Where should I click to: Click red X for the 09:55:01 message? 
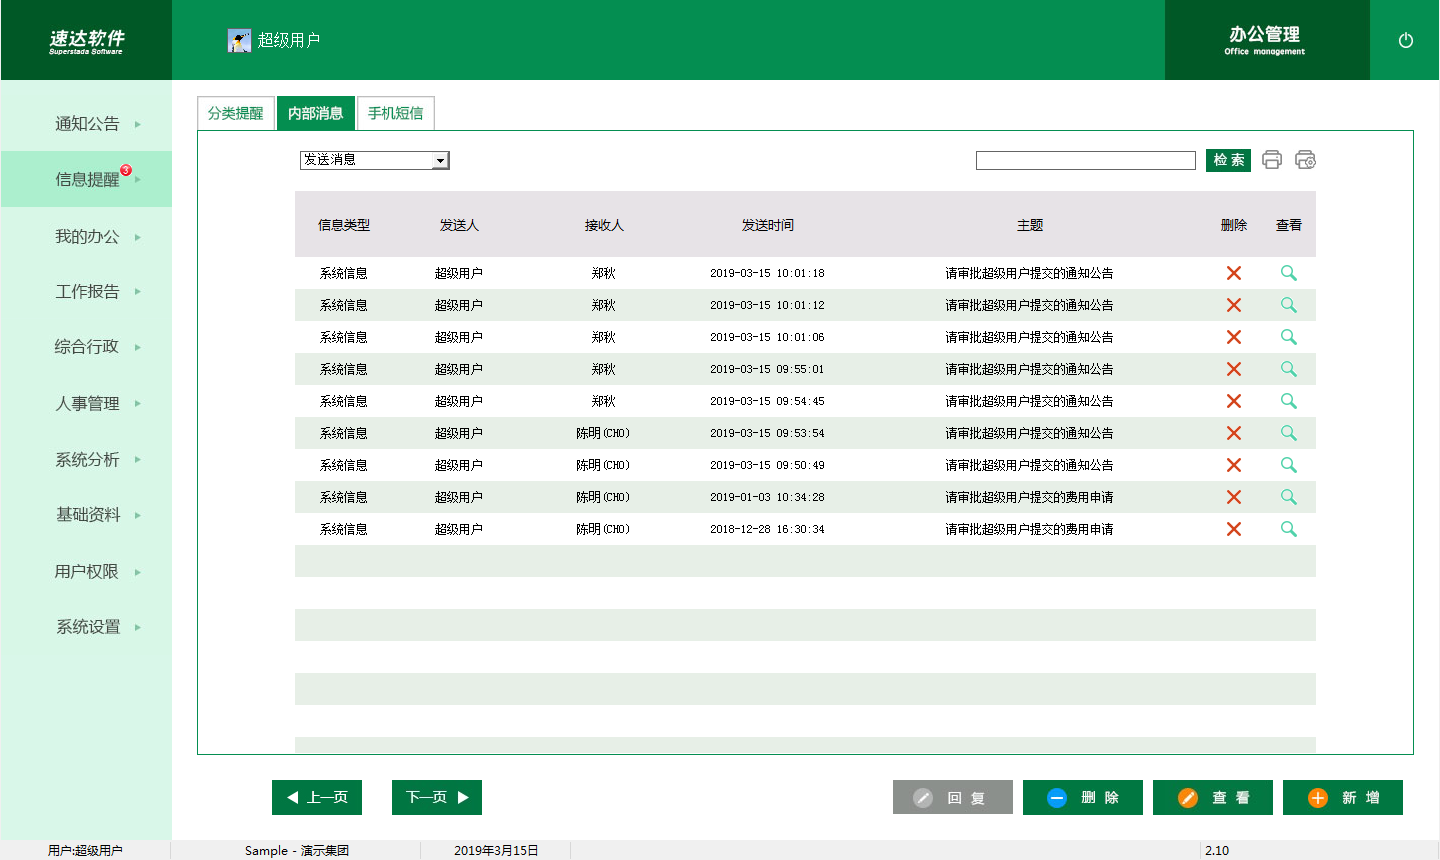pyautogui.click(x=1233, y=369)
